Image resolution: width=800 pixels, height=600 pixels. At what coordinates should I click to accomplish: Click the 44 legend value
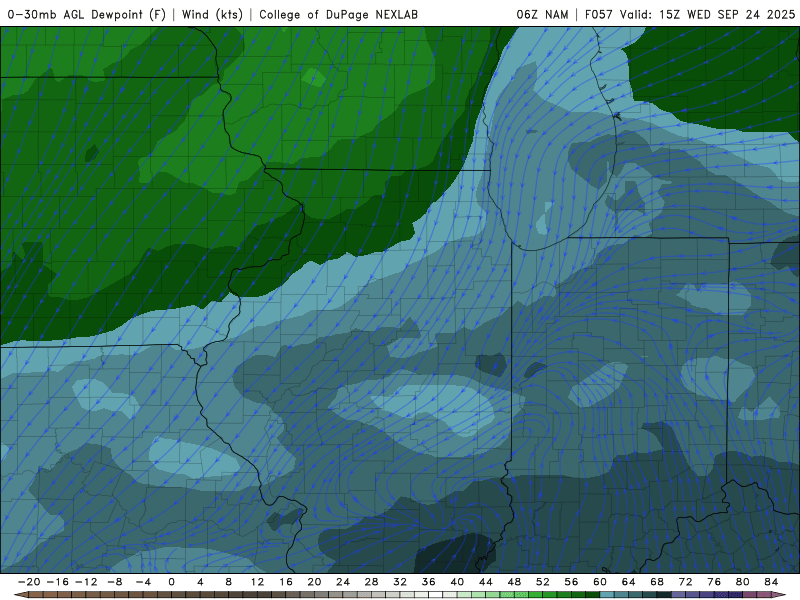click(x=486, y=582)
